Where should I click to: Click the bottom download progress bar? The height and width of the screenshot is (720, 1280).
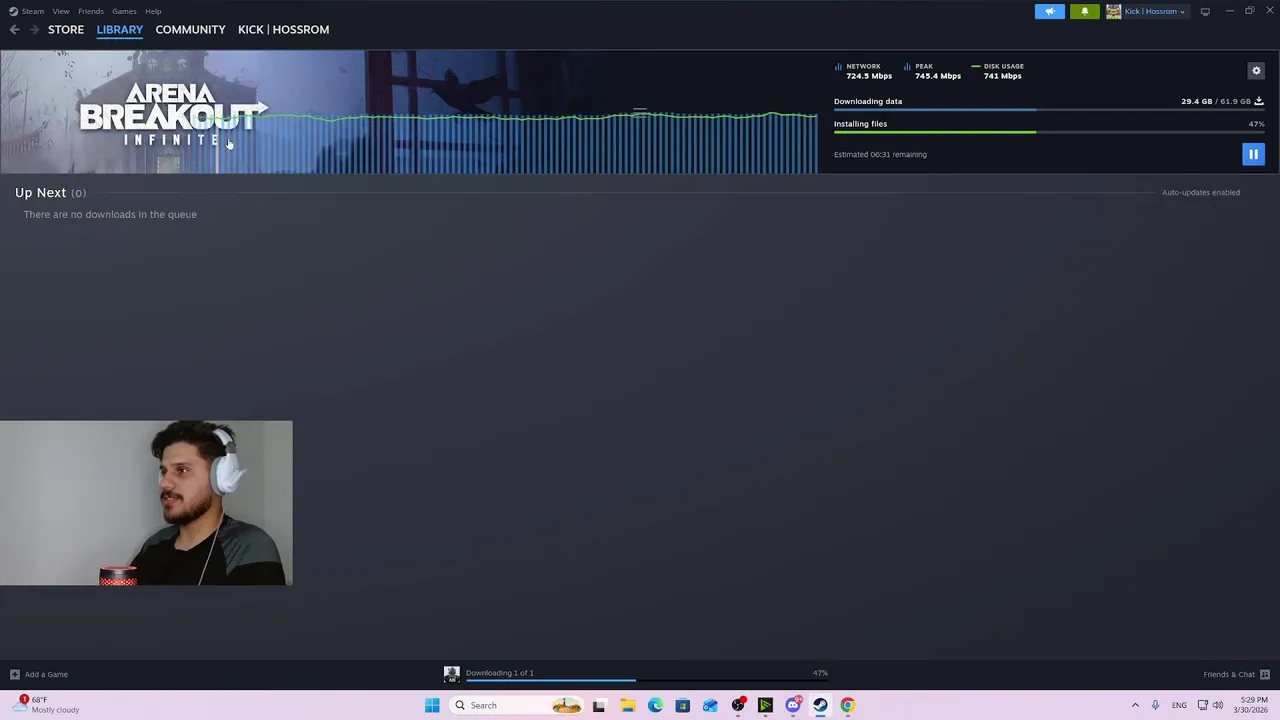click(647, 681)
